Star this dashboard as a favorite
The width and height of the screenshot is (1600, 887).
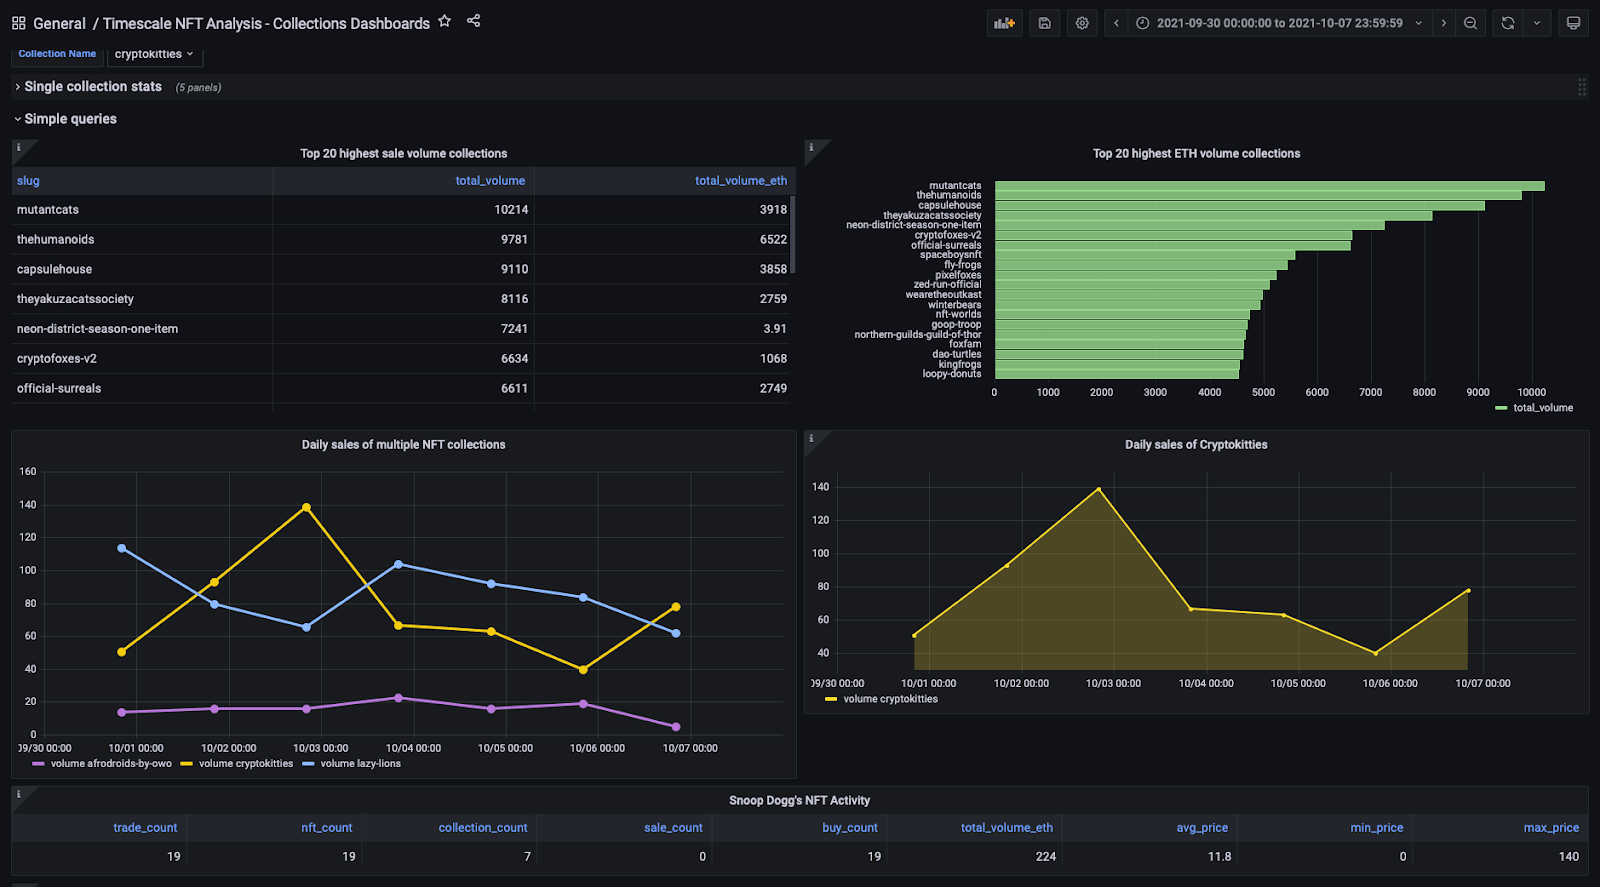tap(445, 21)
